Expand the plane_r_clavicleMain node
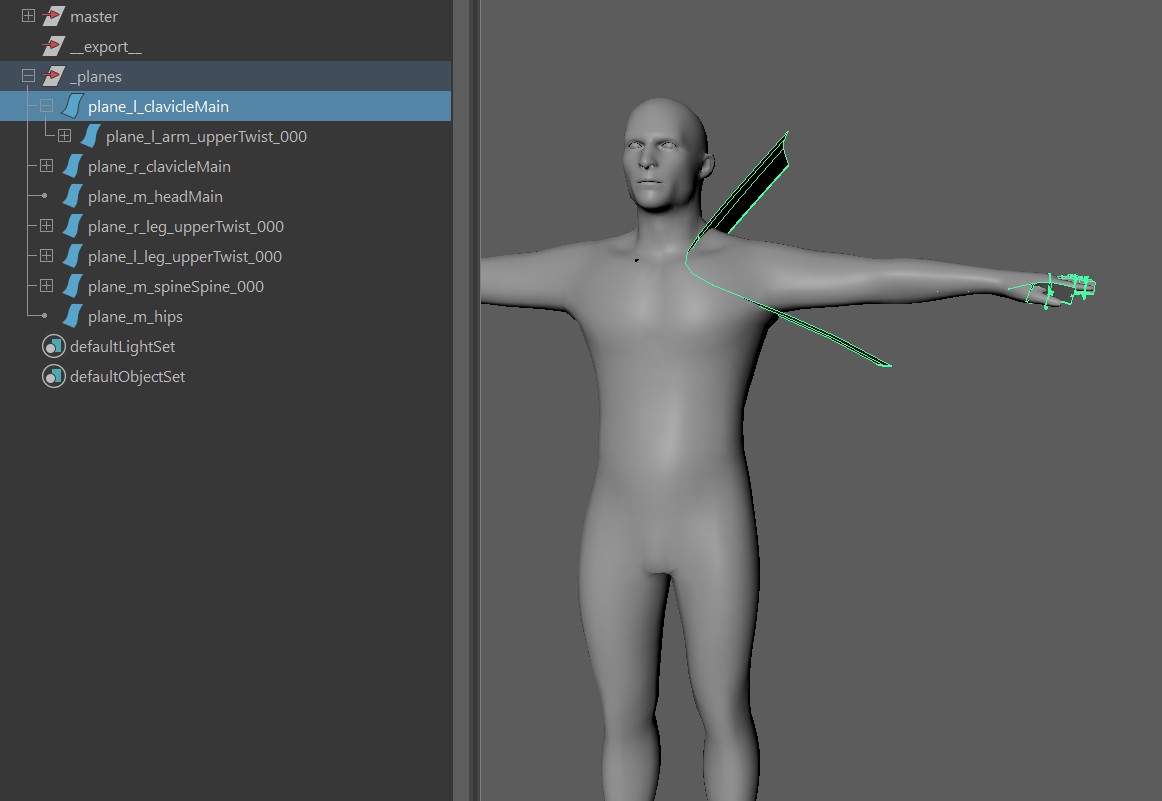This screenshot has width=1162, height=801. coord(46,166)
